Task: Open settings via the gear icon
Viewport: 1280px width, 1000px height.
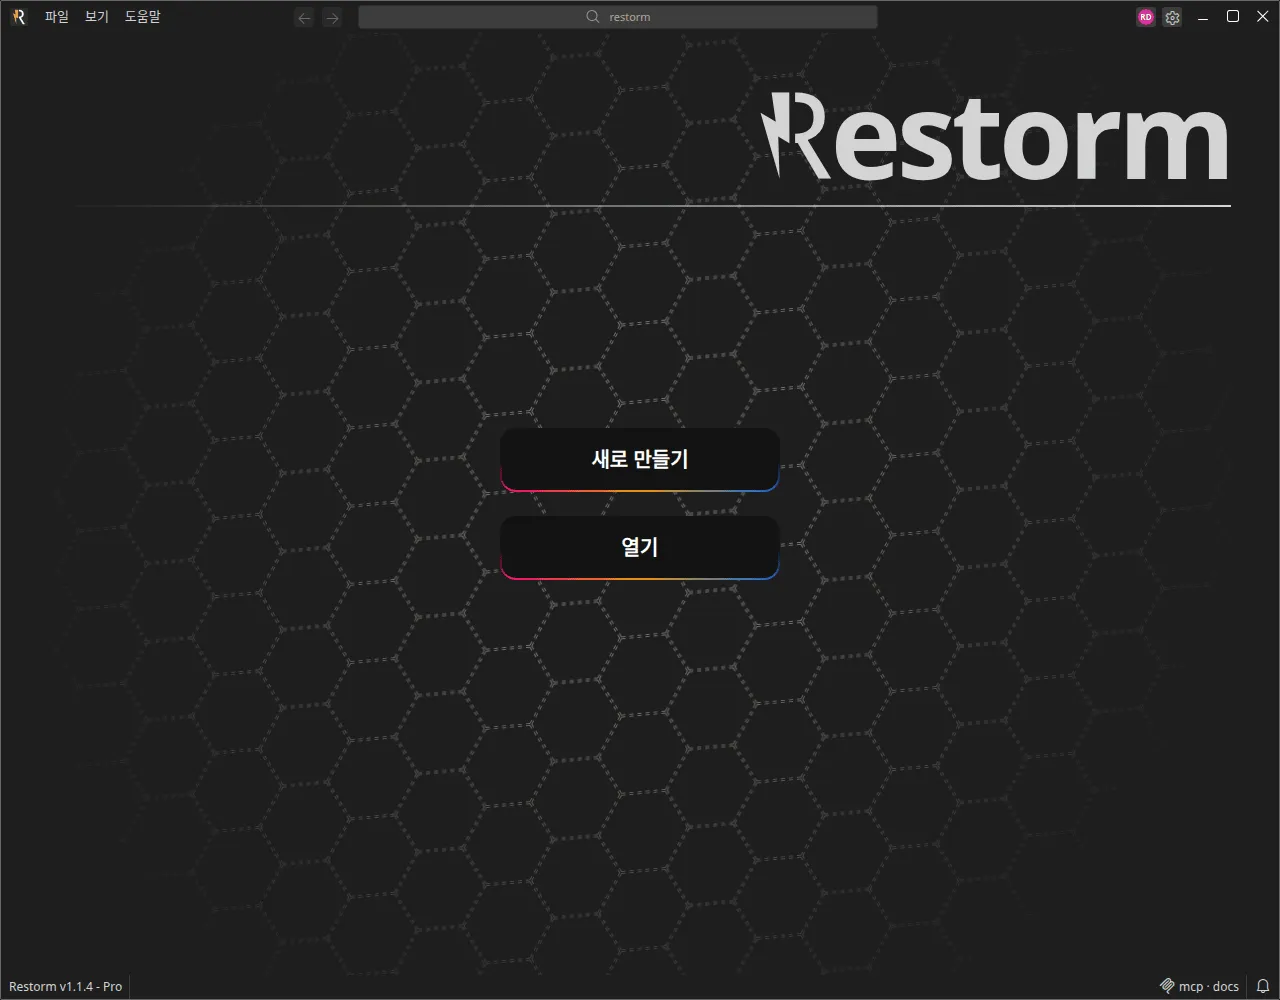Action: (1172, 17)
